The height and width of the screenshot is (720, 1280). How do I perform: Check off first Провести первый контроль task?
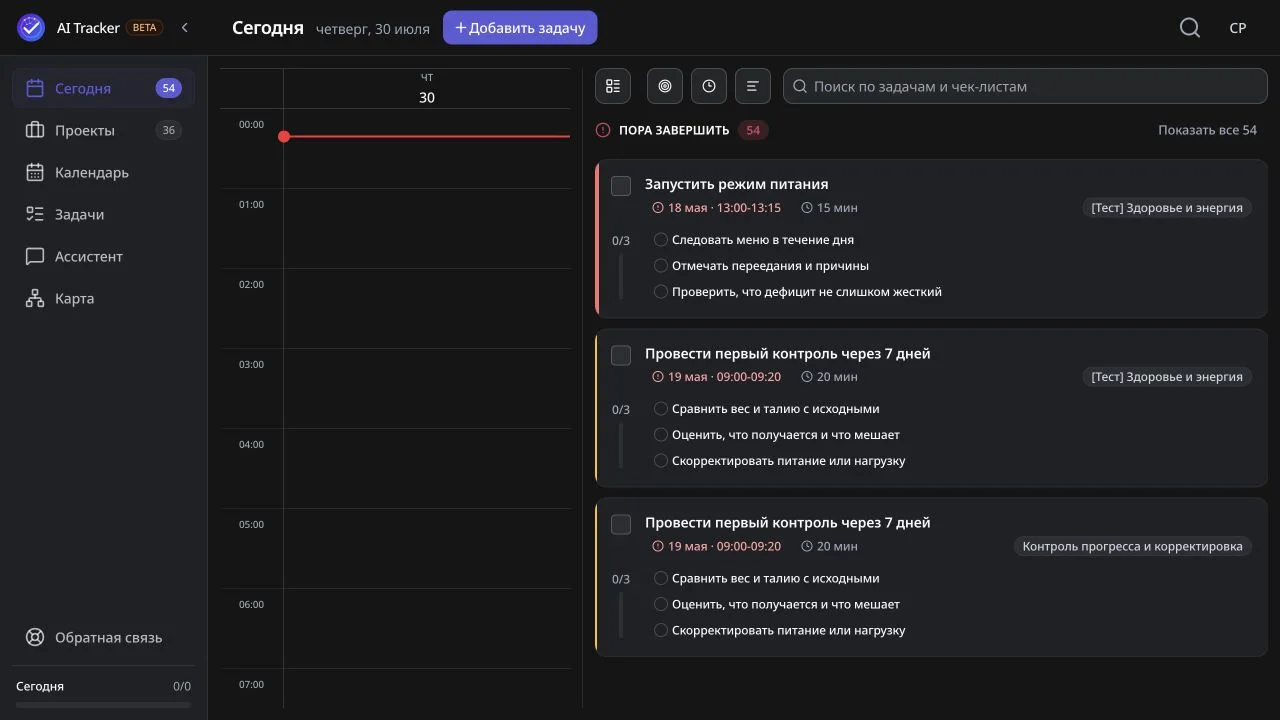(x=621, y=355)
